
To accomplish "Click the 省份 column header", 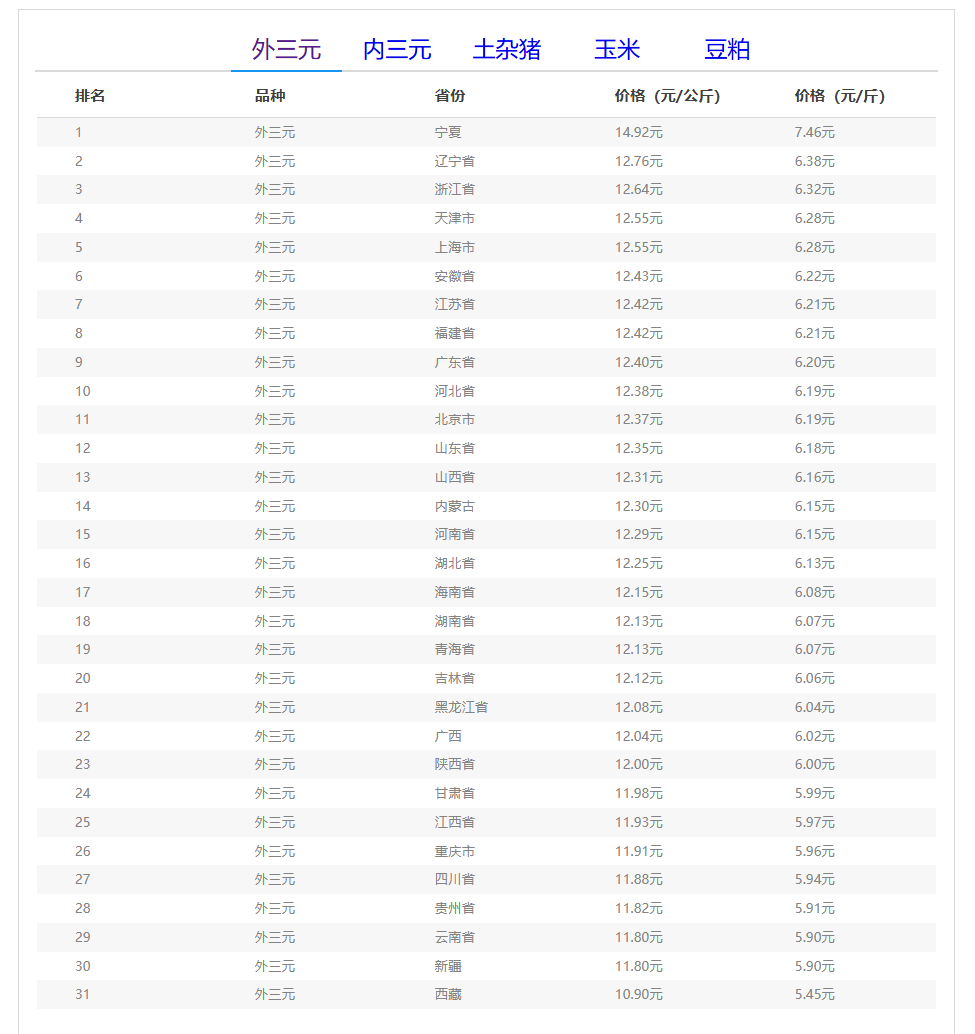I will [450, 96].
